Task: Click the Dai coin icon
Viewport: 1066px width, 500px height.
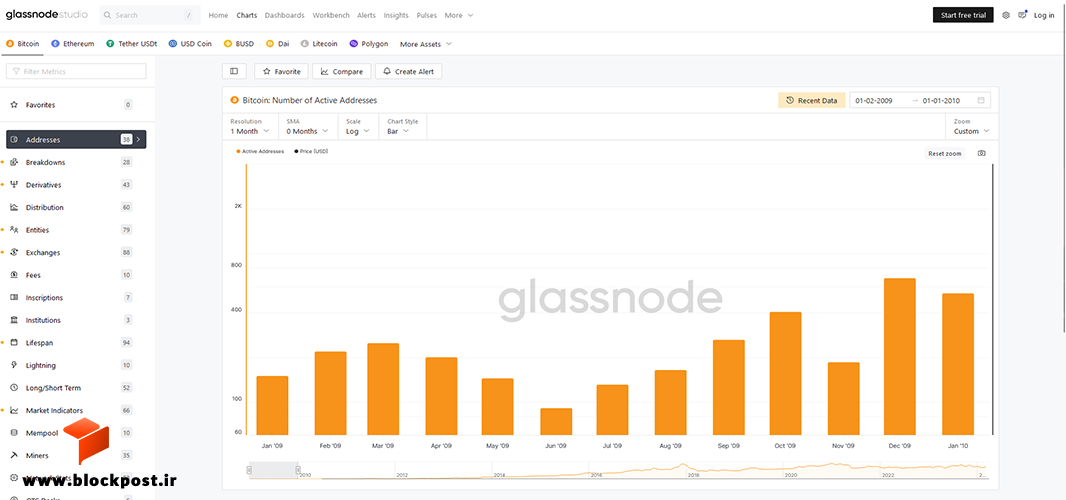Action: pos(270,44)
